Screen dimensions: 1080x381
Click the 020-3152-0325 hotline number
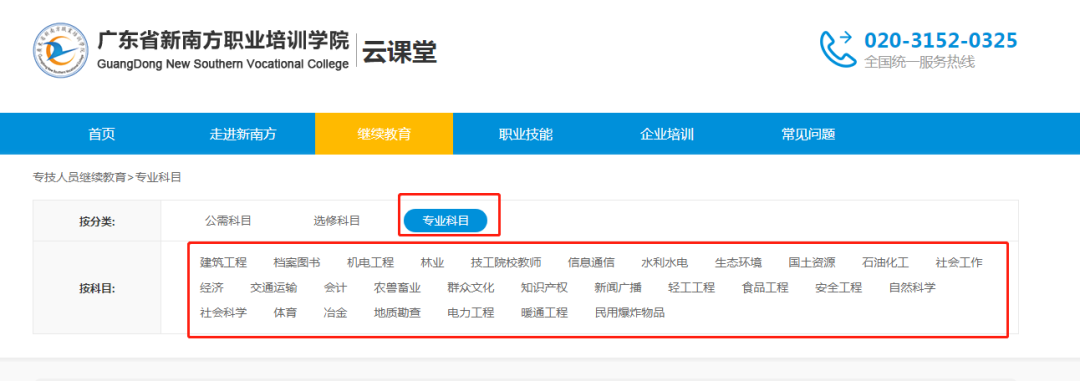(x=941, y=41)
